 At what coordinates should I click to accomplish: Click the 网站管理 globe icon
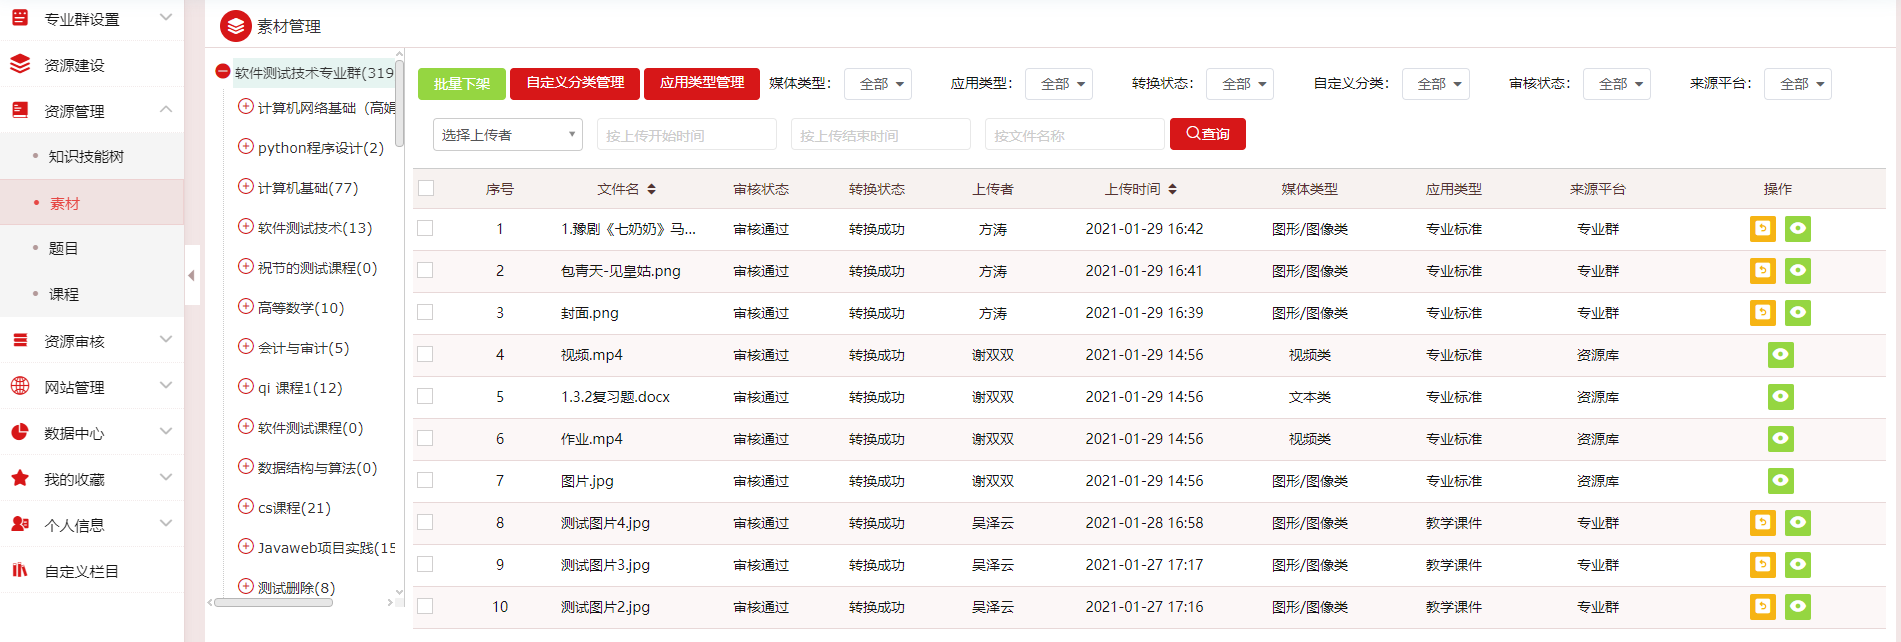click(20, 386)
